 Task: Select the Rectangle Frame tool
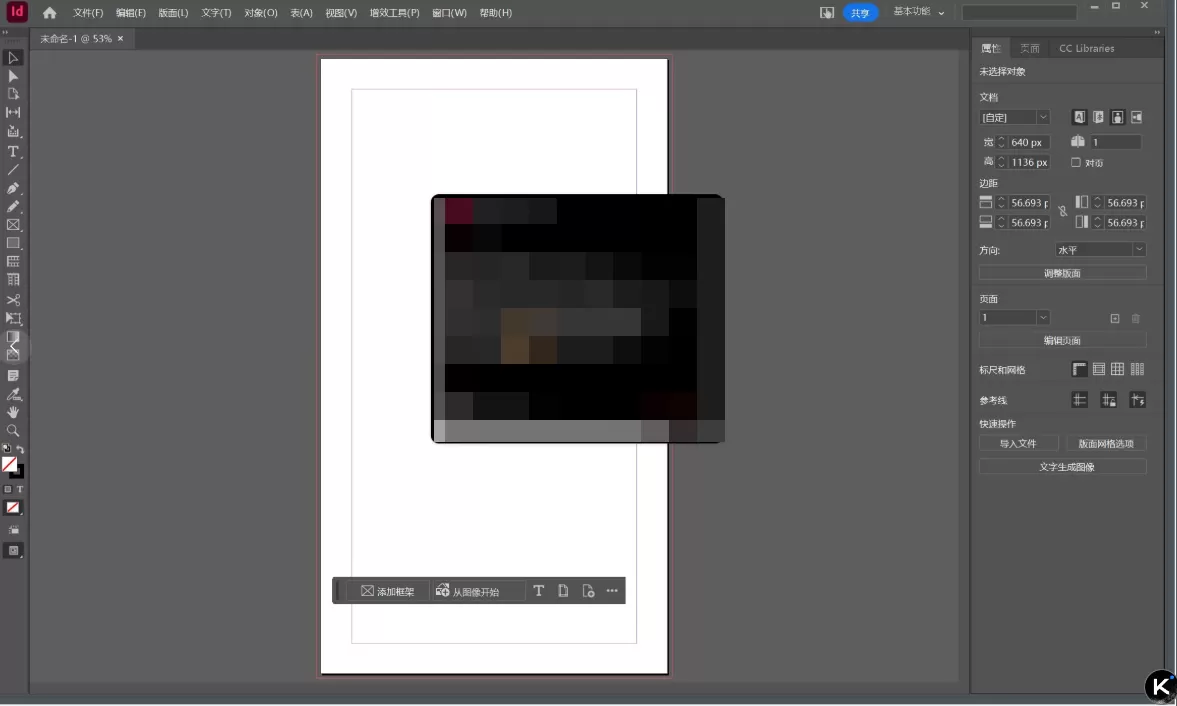coord(13,224)
